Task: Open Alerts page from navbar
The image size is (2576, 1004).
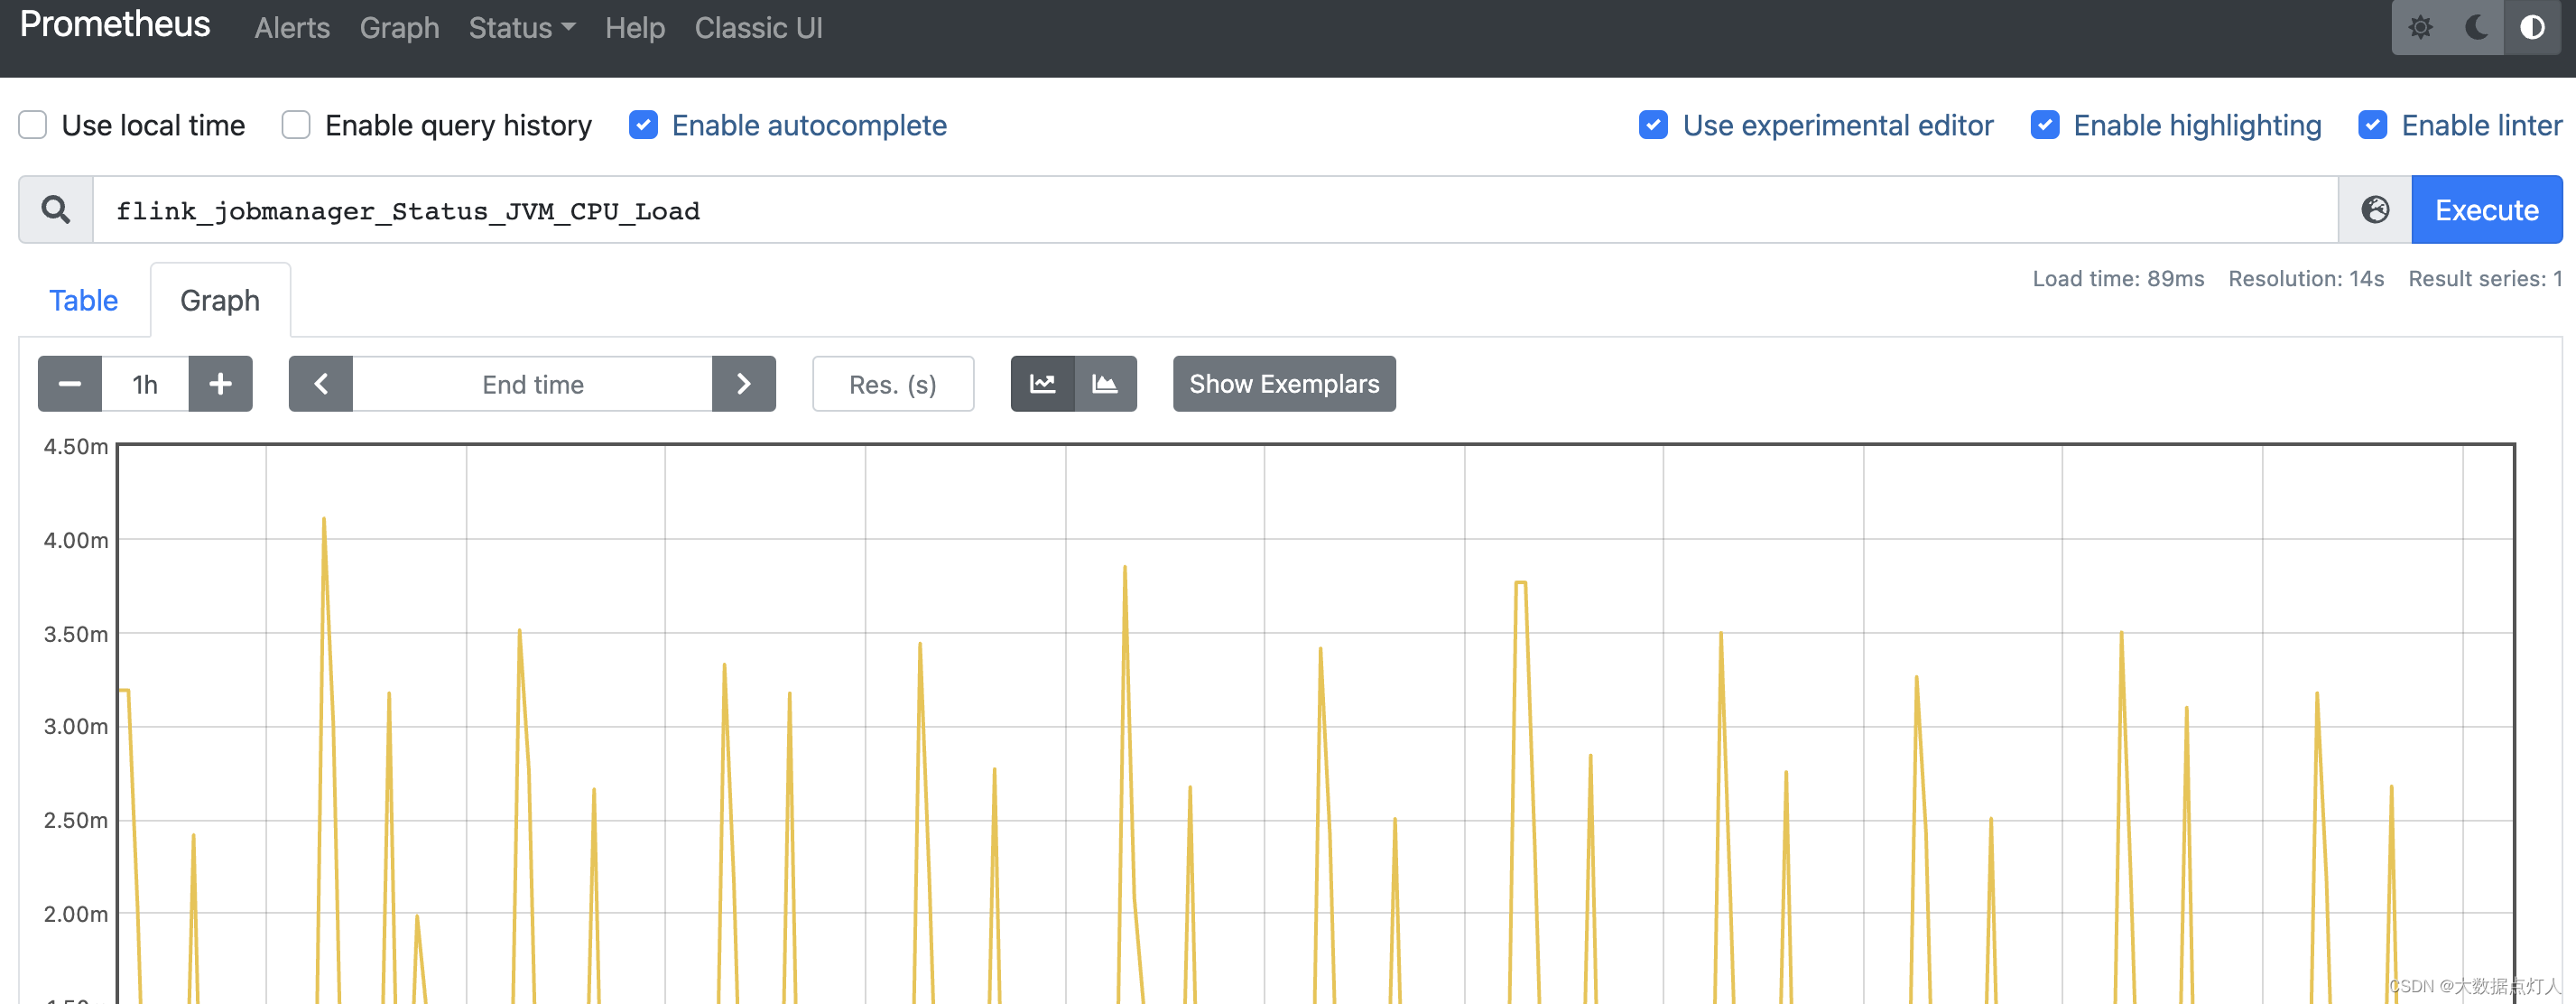Action: pyautogui.click(x=292, y=28)
